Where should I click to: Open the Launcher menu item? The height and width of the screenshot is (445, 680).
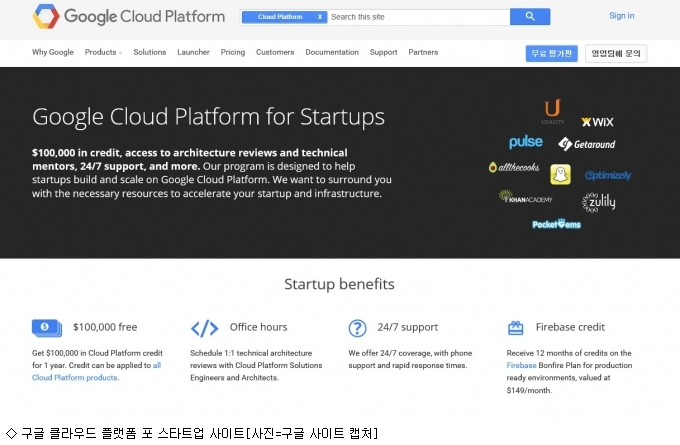(x=193, y=52)
